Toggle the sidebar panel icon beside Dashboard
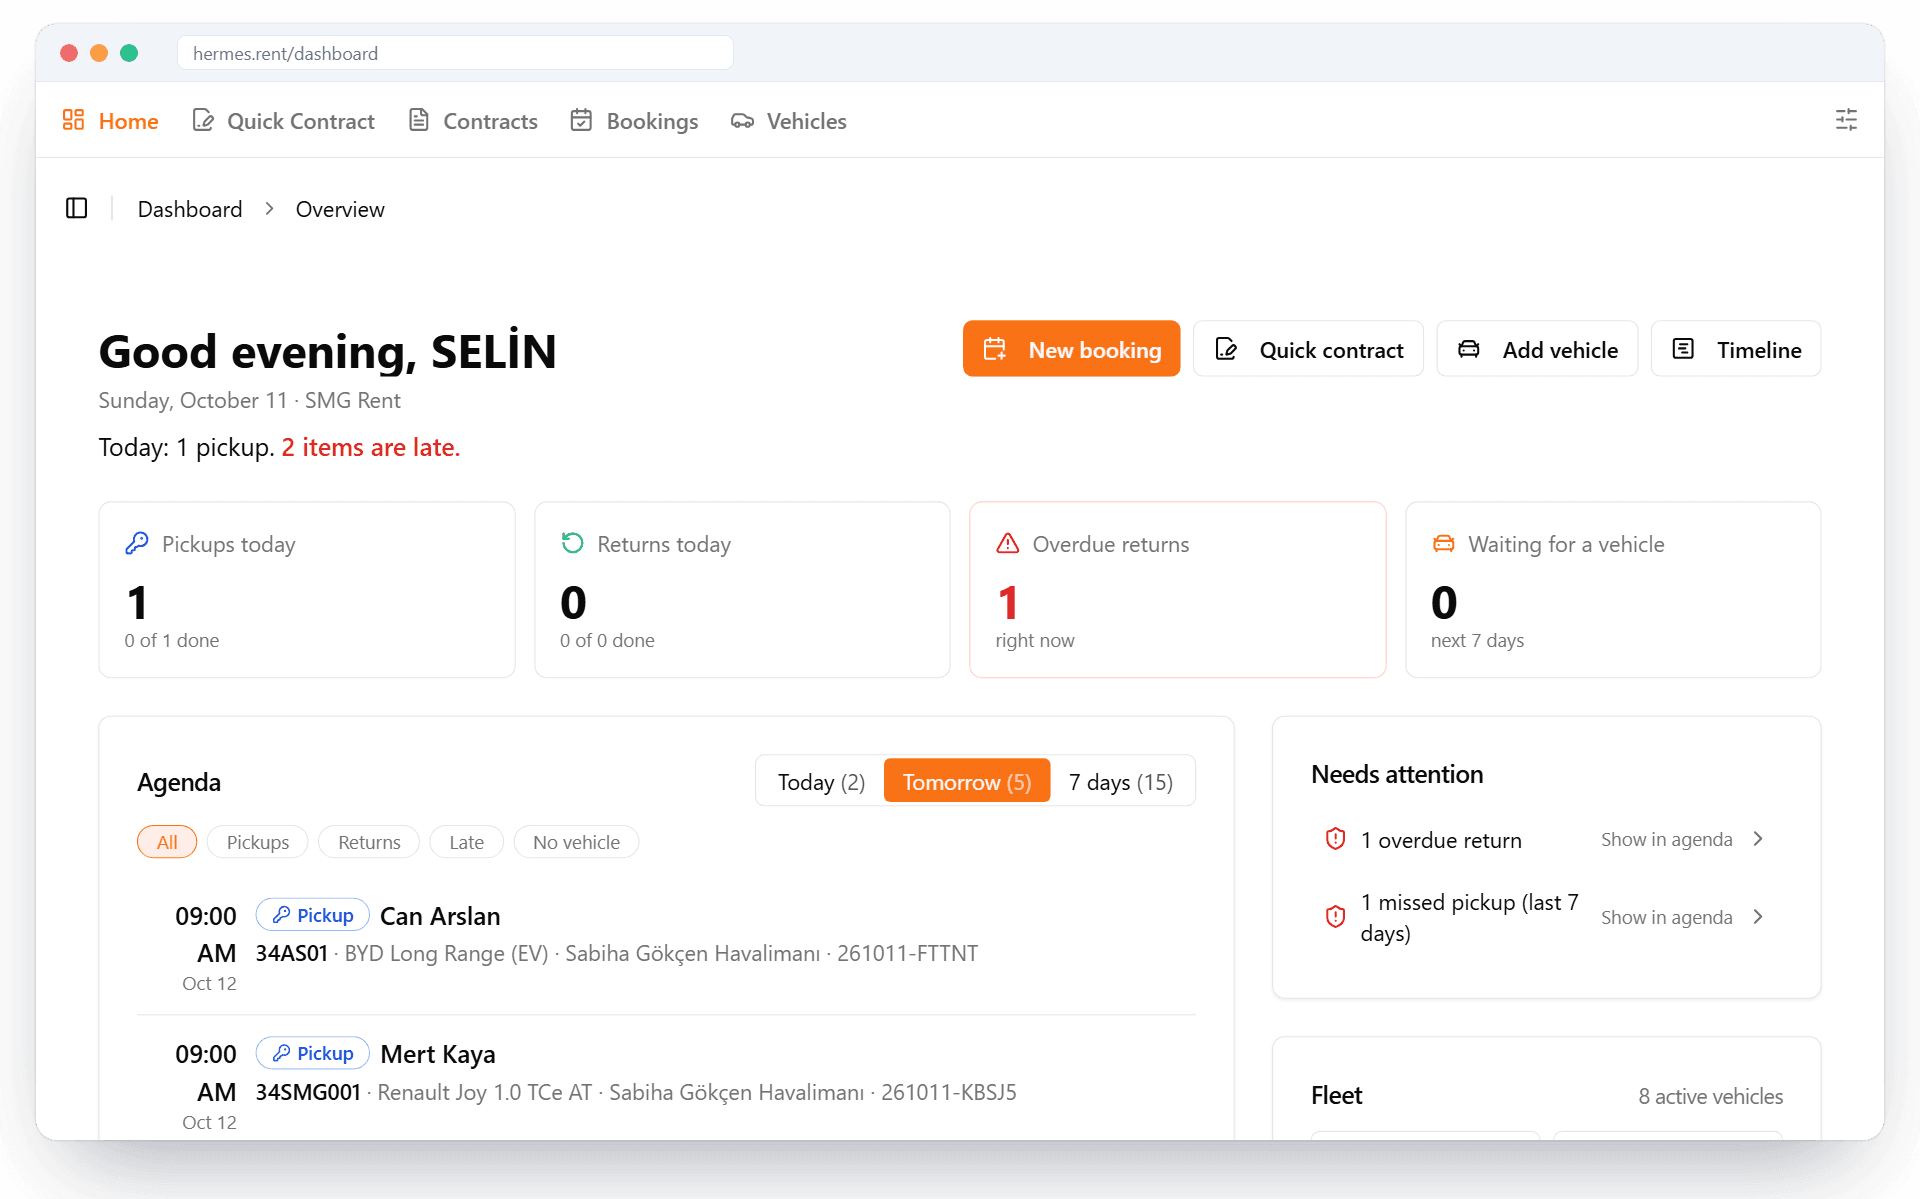Screen dimensions: 1920x1199 77,208
